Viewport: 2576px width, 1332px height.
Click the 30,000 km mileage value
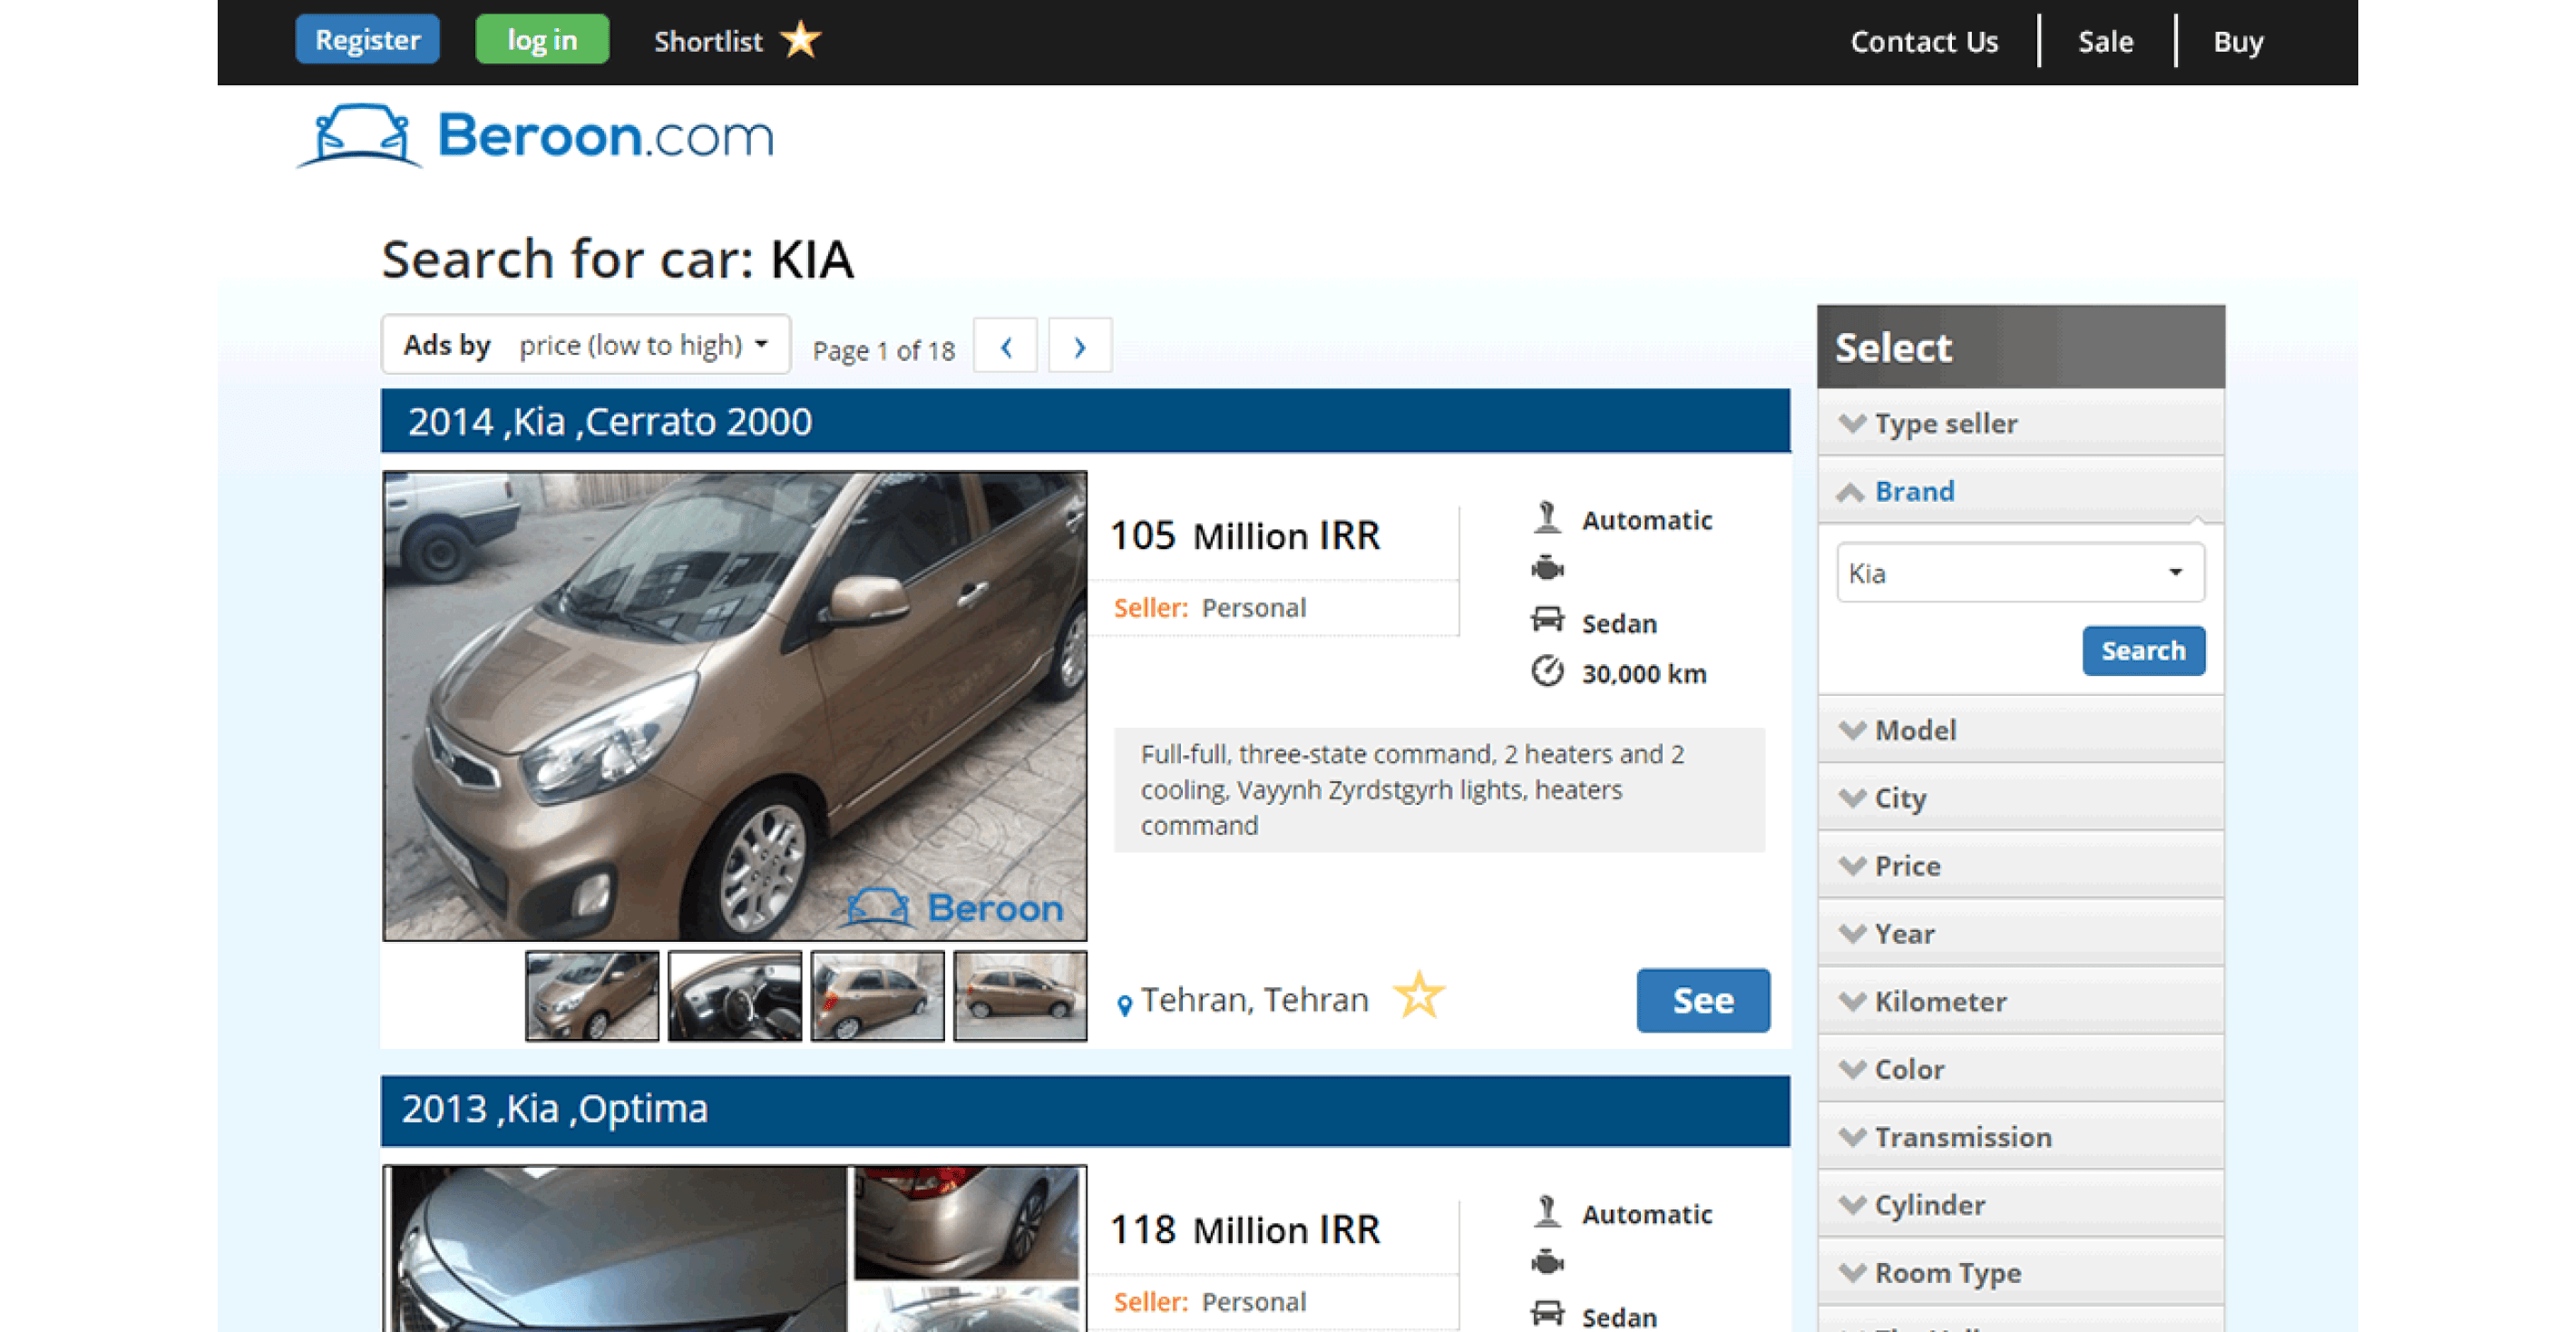(1643, 674)
